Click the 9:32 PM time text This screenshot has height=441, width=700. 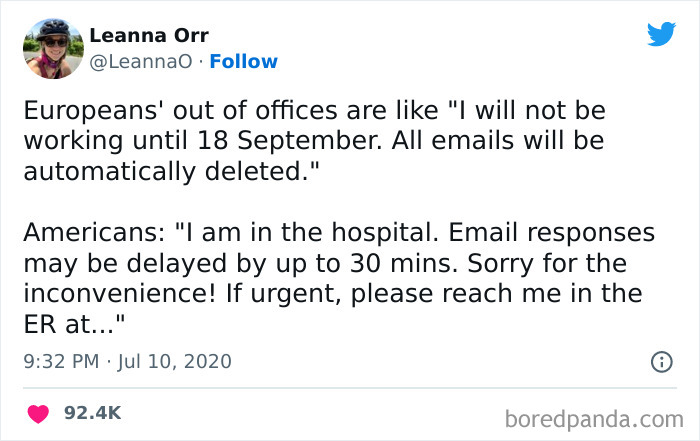coord(57,360)
